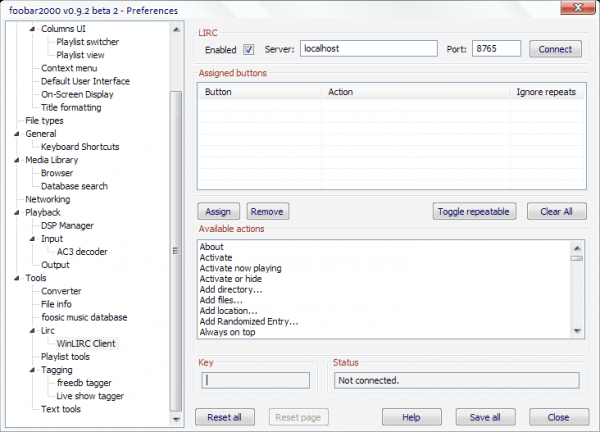Select Keyboard Shortcuts in preferences tree

pos(80,147)
